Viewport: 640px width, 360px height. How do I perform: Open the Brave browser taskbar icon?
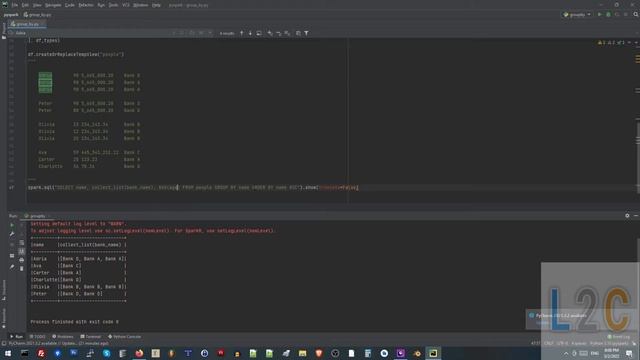[319, 353]
